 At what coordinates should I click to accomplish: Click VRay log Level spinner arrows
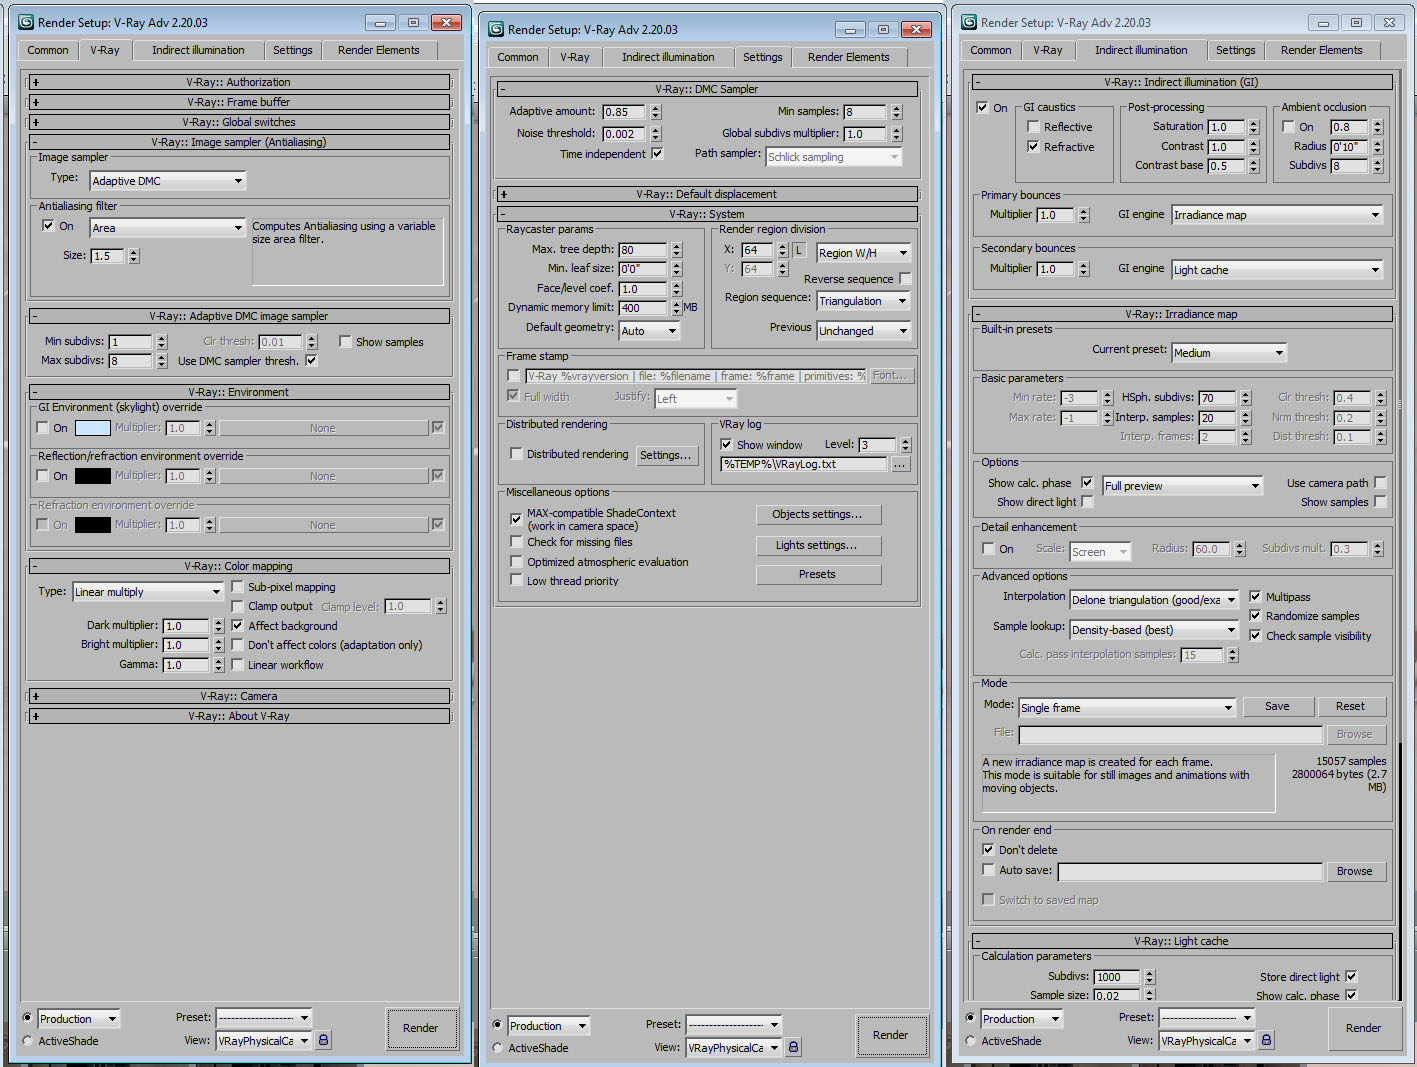(905, 445)
